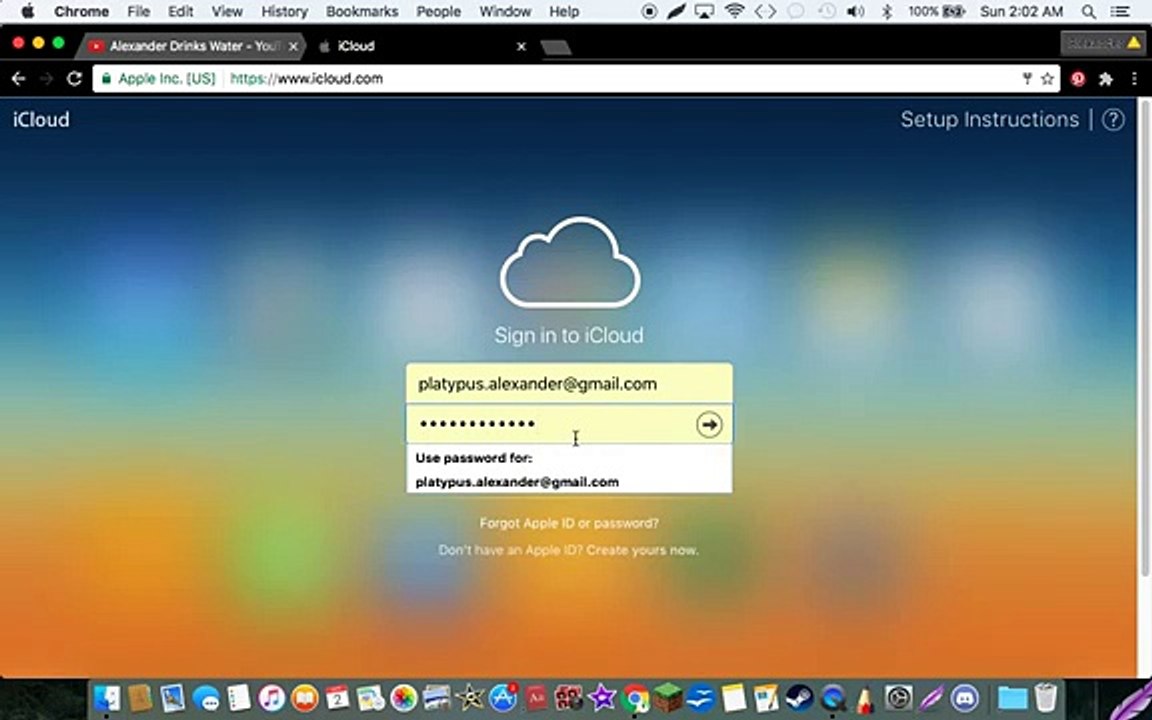Image resolution: width=1152 pixels, height=720 pixels.
Task: Launch Minecraft from the dock
Action: (668, 697)
